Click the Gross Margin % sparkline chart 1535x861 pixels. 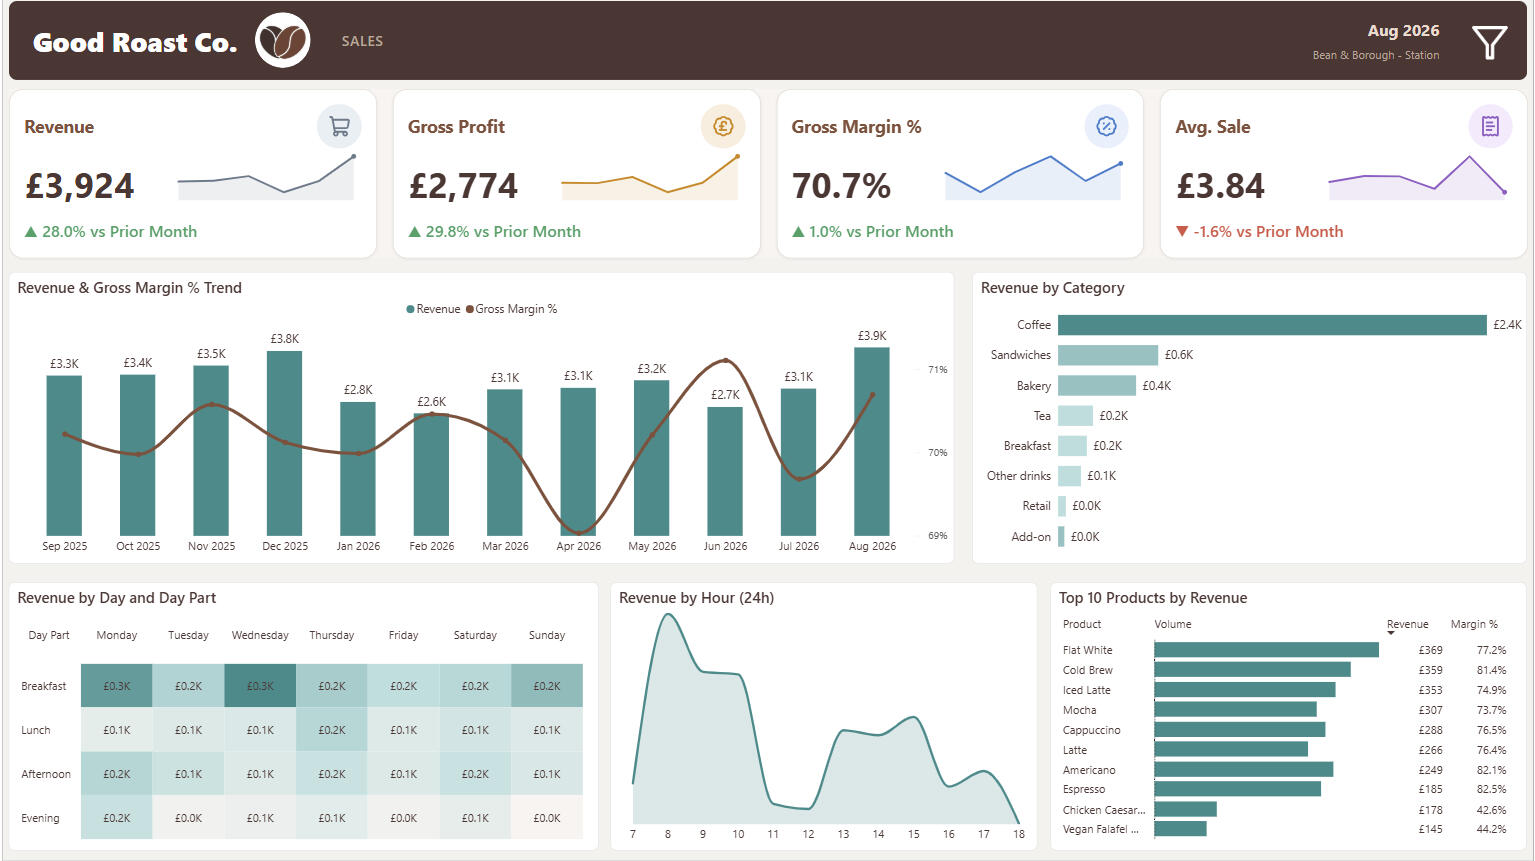tap(1033, 177)
